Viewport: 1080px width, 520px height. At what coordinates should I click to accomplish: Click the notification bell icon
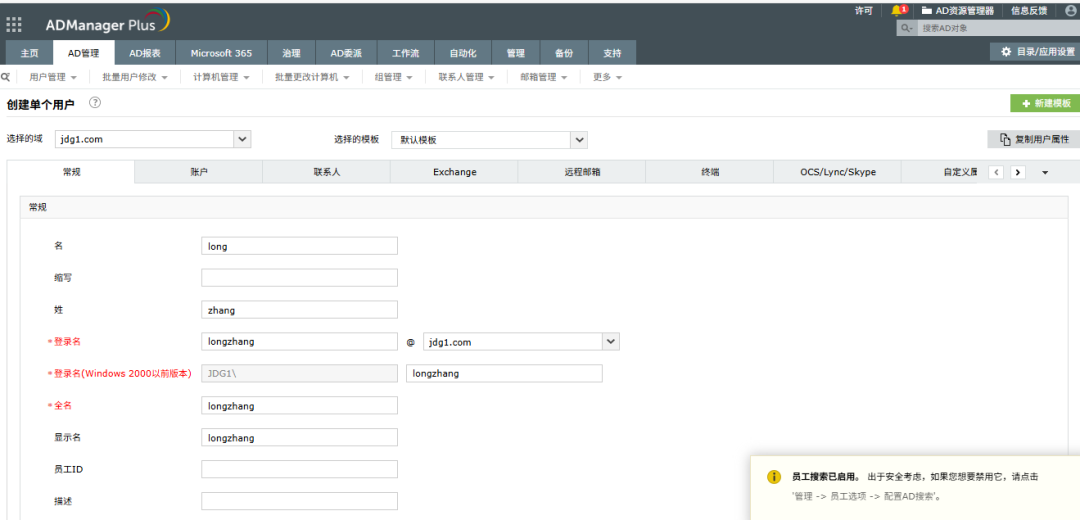[x=897, y=10]
